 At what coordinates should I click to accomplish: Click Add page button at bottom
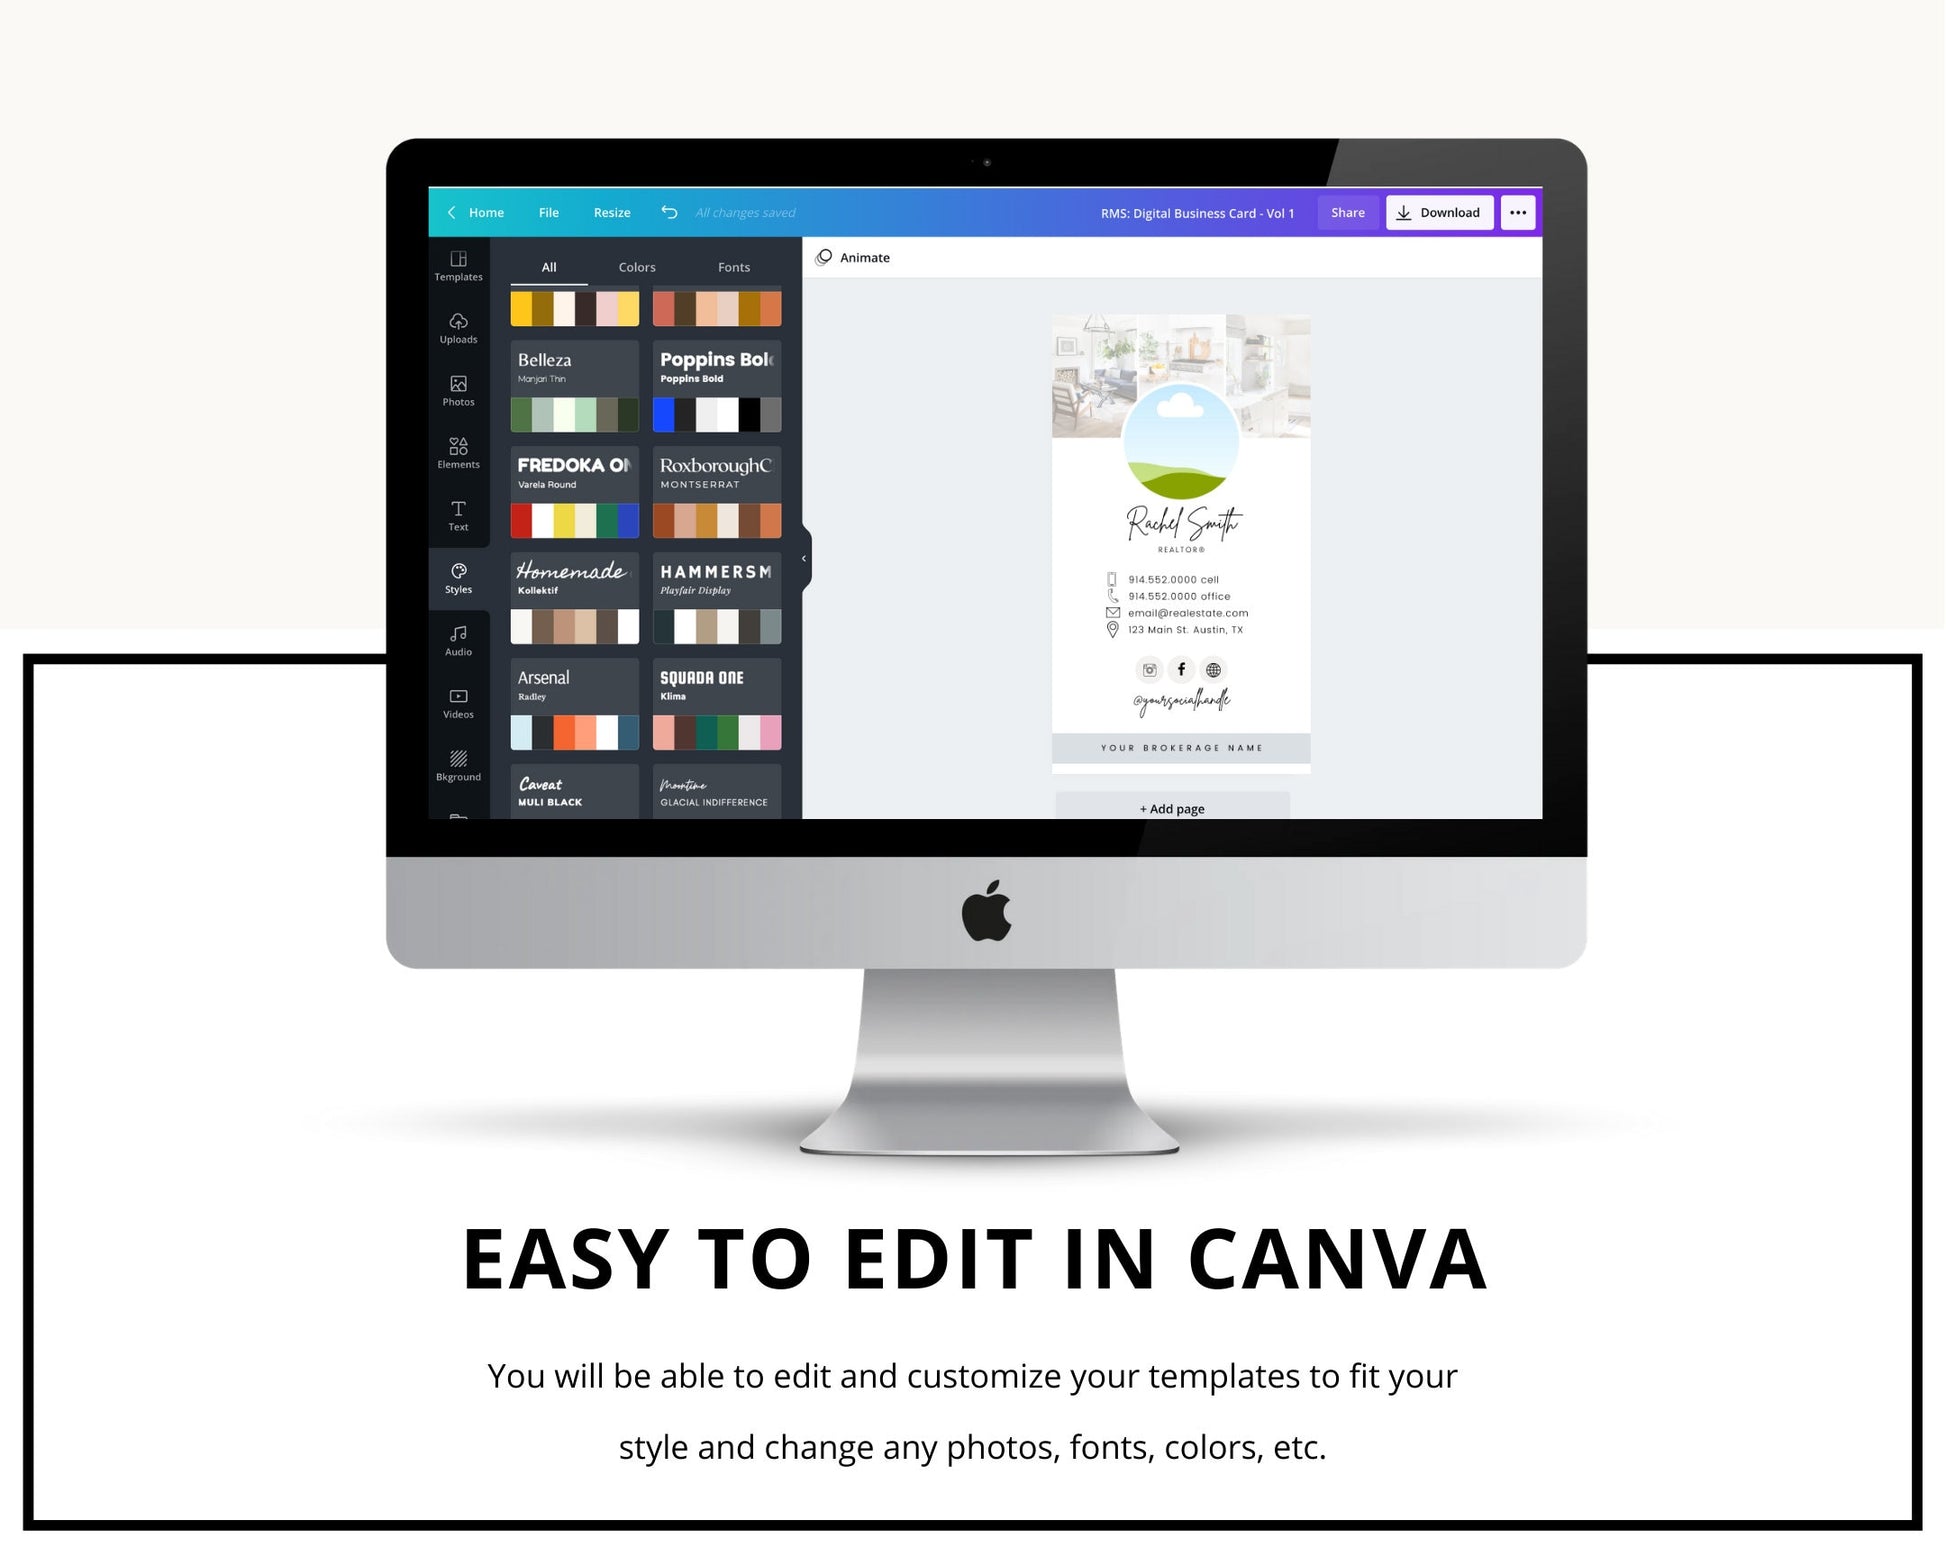[1174, 807]
